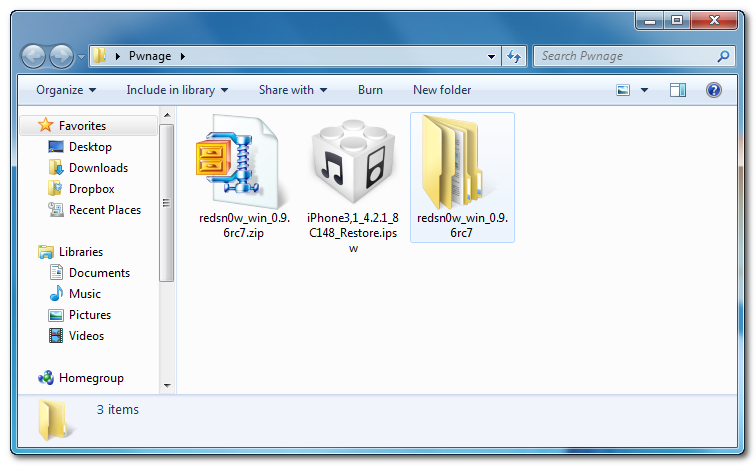The height and width of the screenshot is (466, 756).
Task: Open the More view options dropdown arrow
Action: (x=644, y=90)
